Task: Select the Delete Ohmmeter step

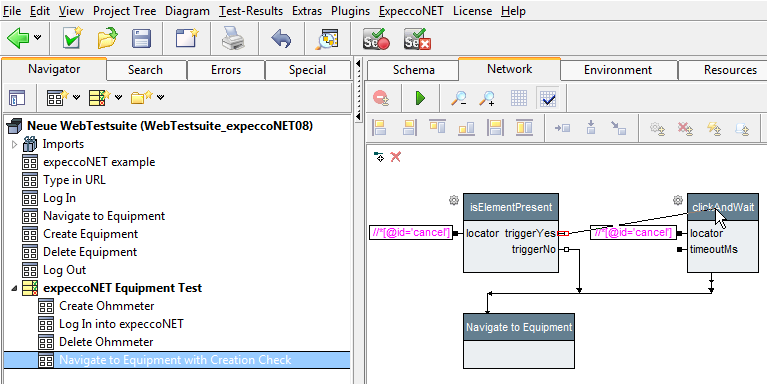Action: pos(106,342)
